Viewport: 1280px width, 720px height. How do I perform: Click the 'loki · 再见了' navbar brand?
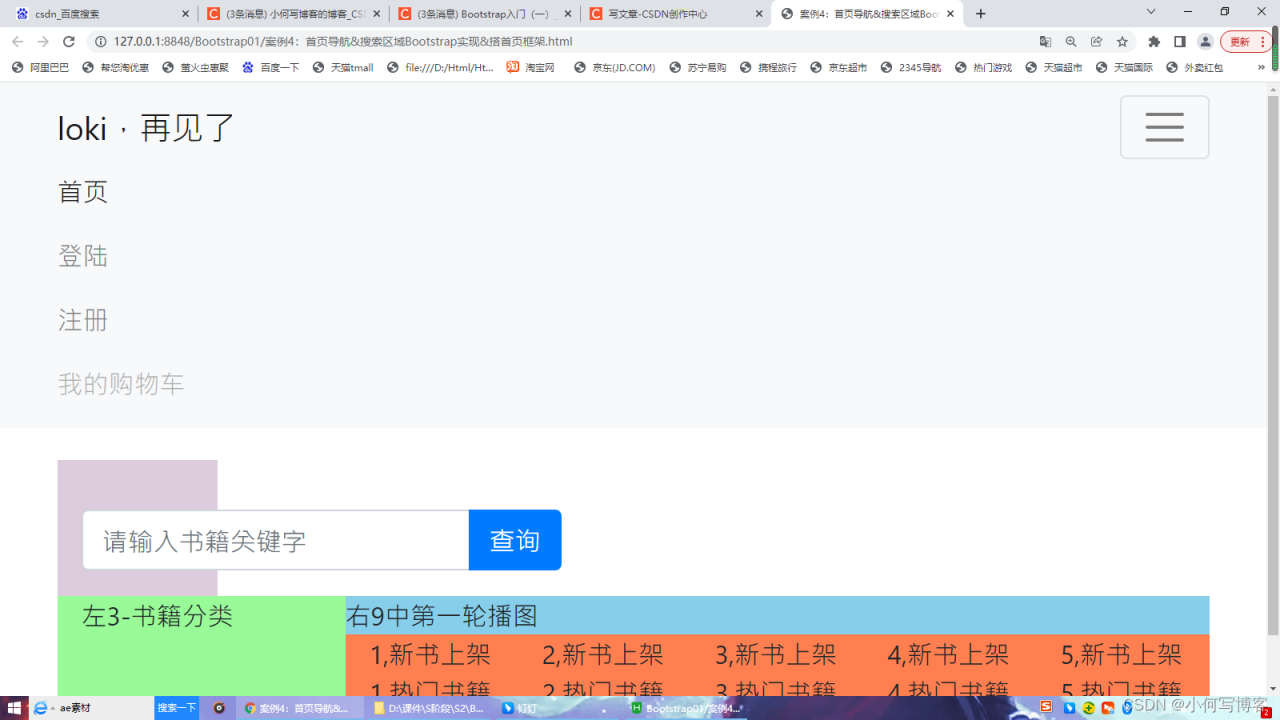click(x=146, y=128)
